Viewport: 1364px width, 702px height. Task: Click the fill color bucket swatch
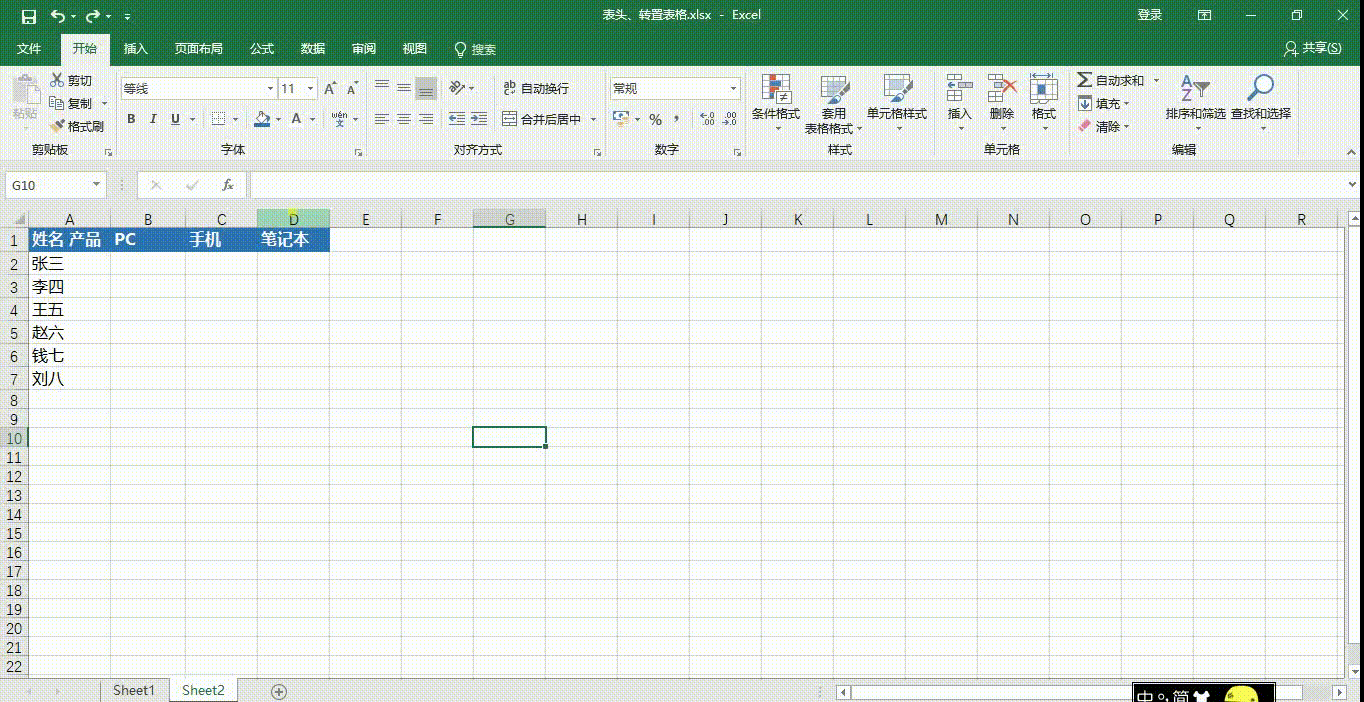pyautogui.click(x=262, y=119)
